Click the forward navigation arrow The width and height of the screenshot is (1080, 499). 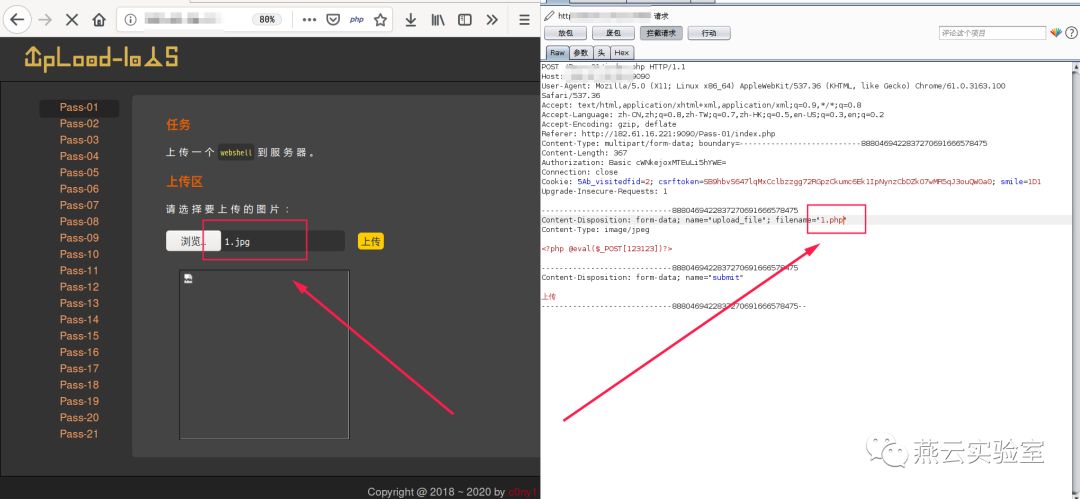coord(45,19)
